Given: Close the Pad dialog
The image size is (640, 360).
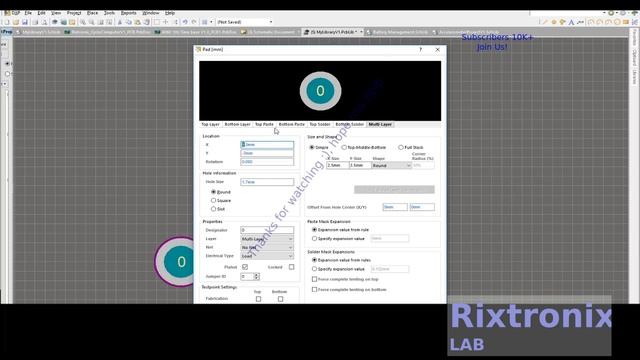Looking at the screenshot, I should tap(438, 49).
